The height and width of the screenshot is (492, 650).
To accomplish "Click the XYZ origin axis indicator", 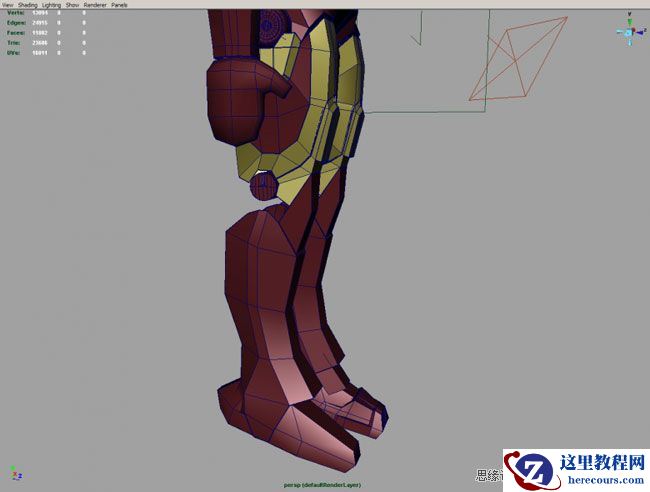I will (x=16, y=473).
